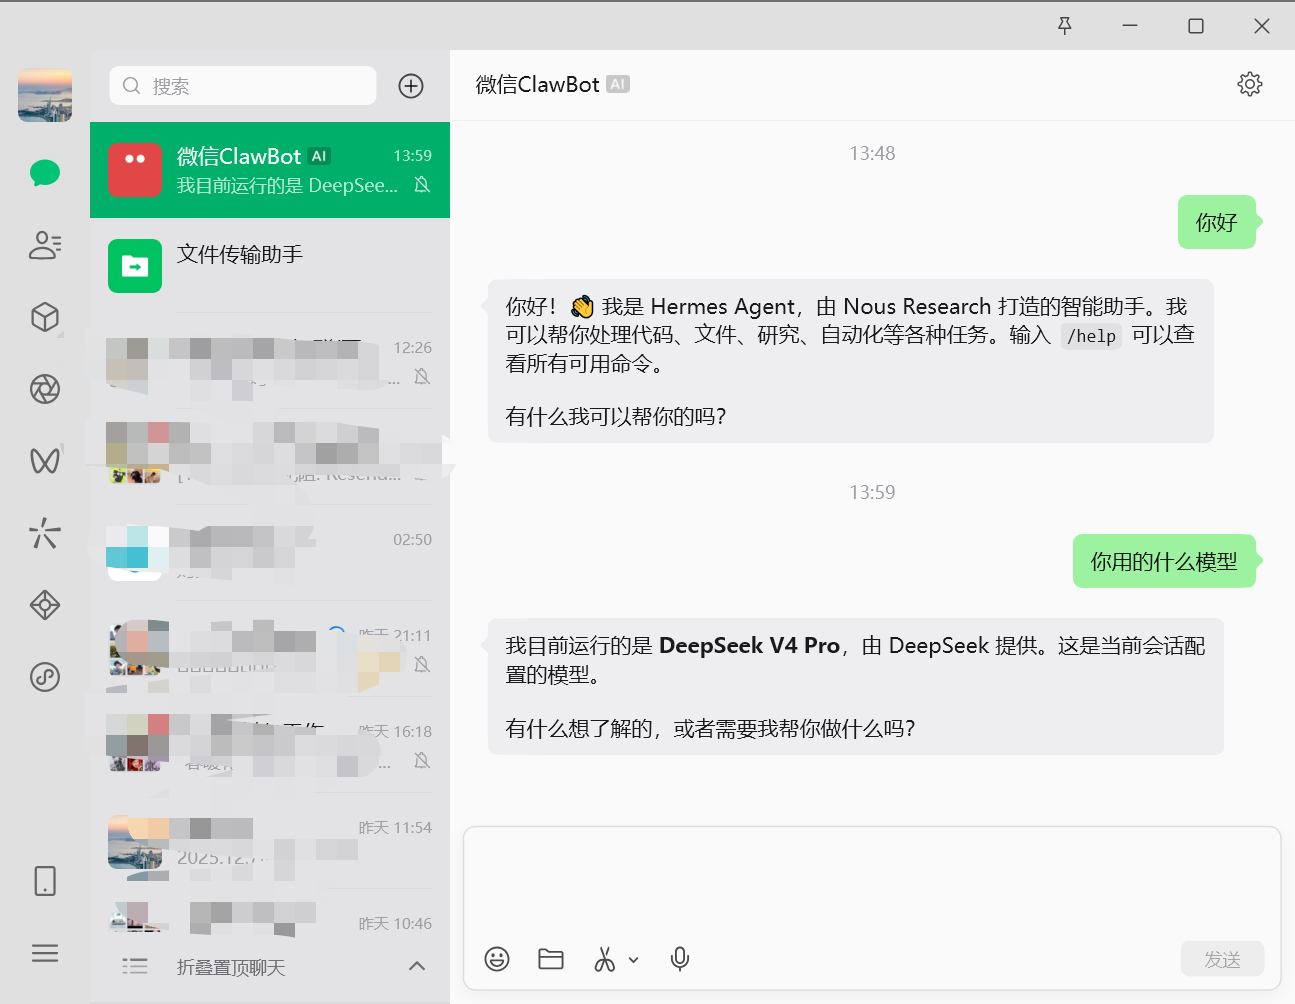Click the profile avatar at top left
The height and width of the screenshot is (1004, 1295).
pos(45,95)
